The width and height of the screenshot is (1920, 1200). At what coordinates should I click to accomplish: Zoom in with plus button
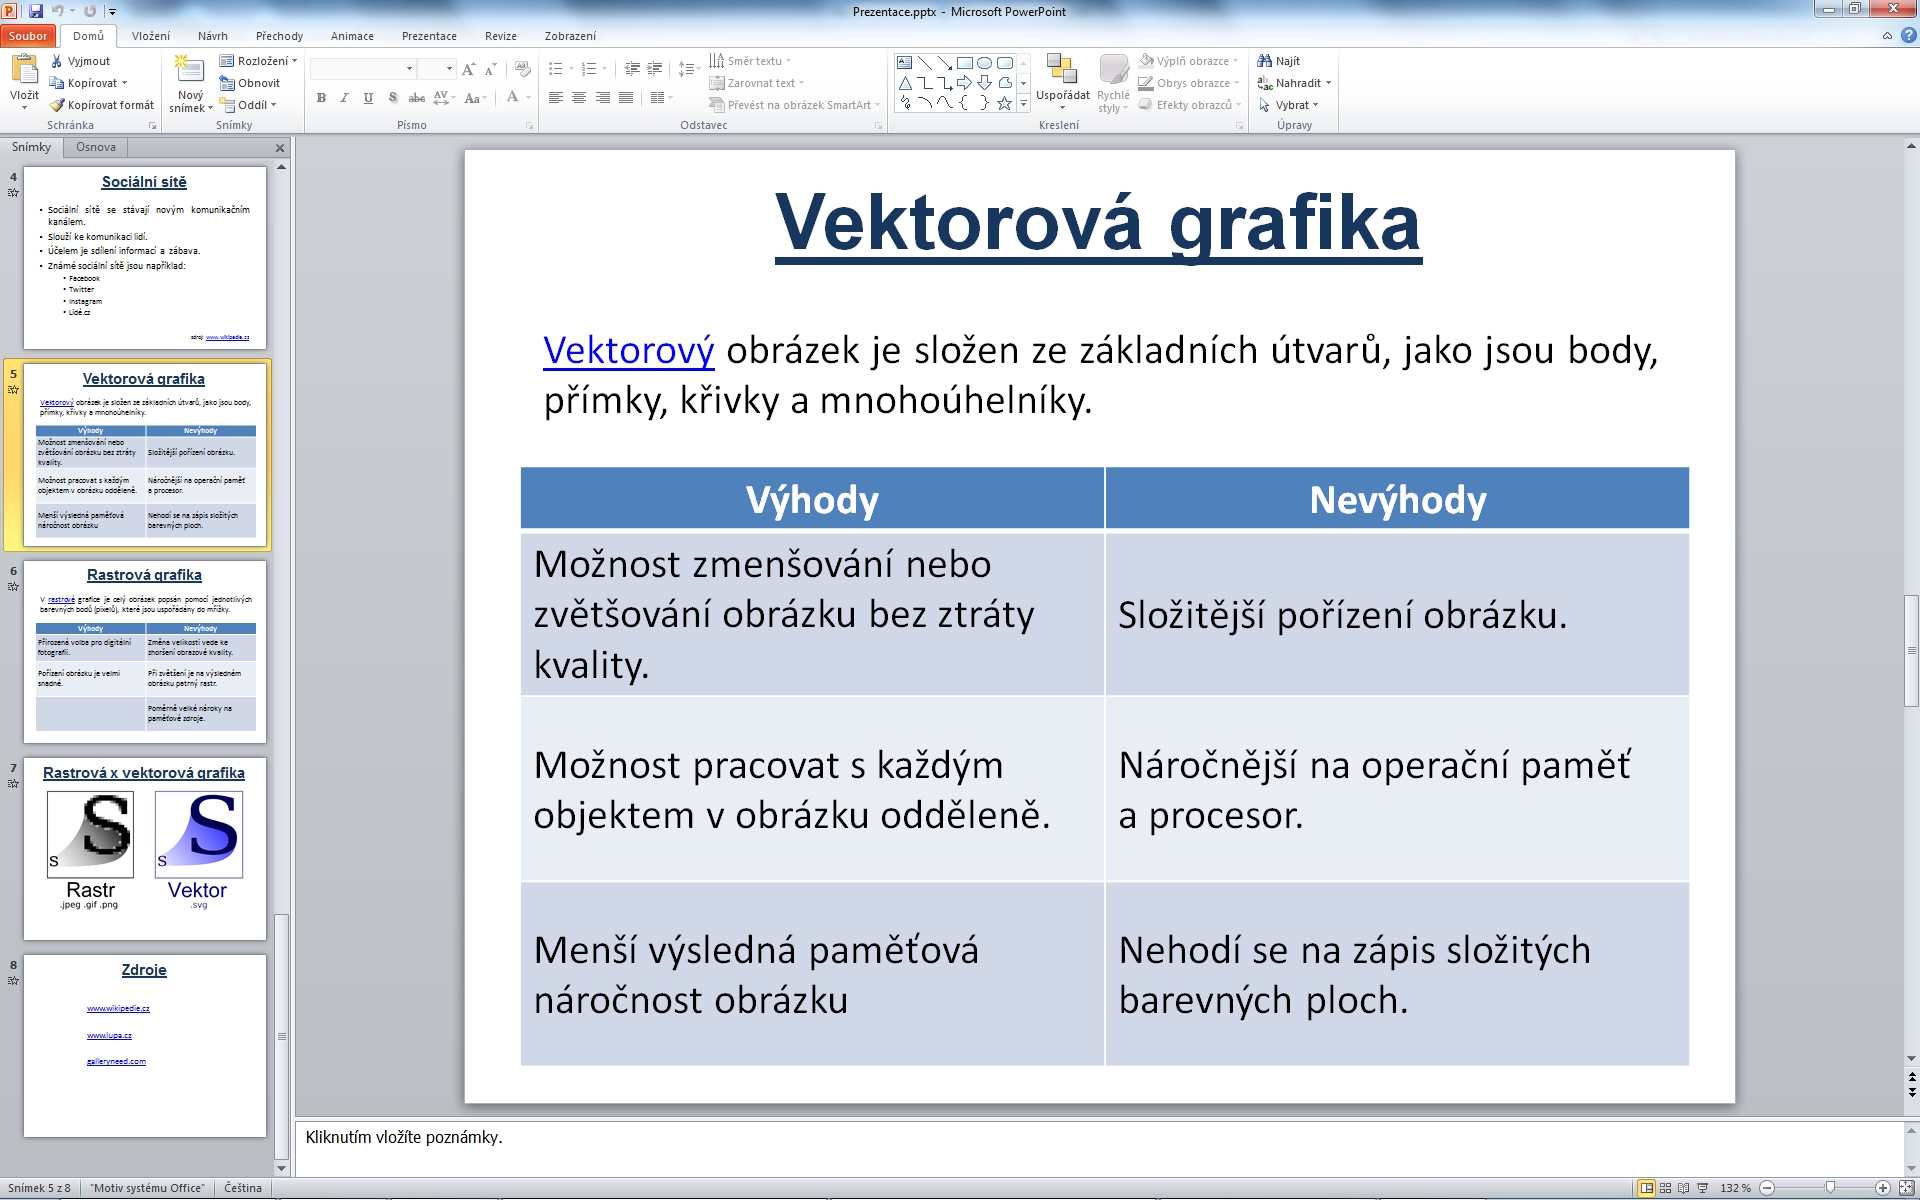click(1883, 1188)
